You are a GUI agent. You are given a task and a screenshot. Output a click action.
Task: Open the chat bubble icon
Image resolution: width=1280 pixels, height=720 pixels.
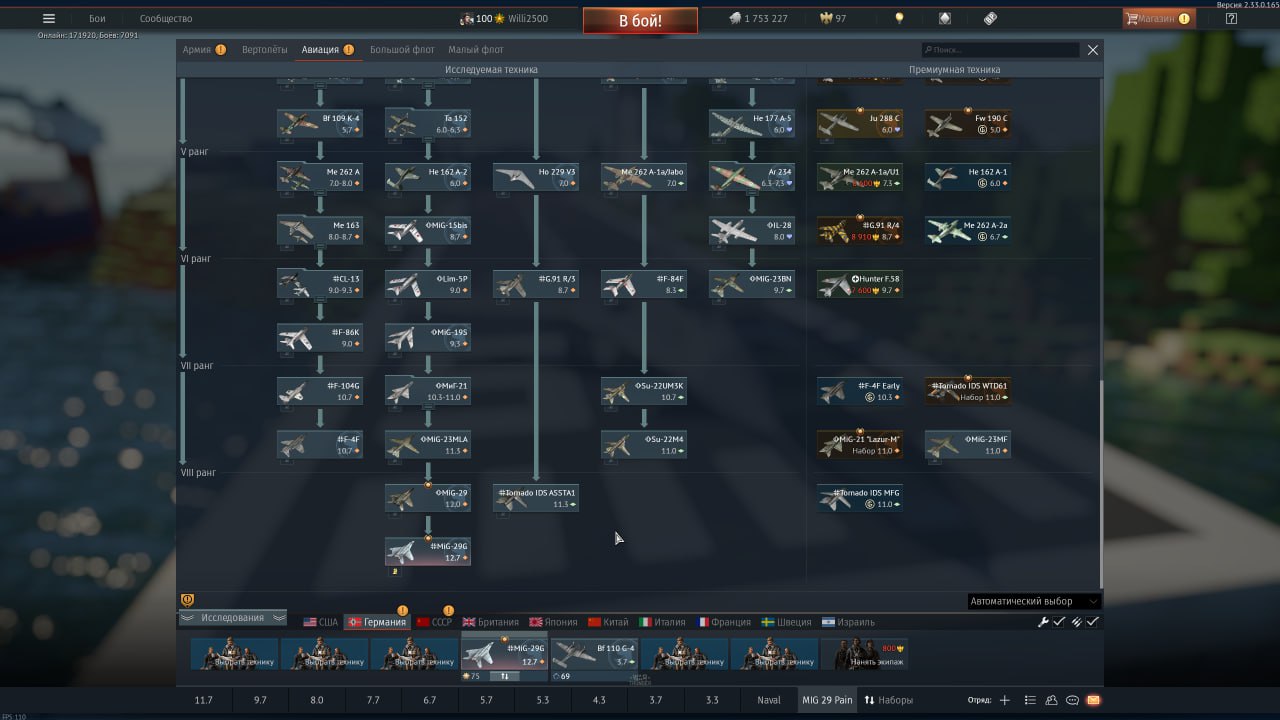tap(1072, 700)
